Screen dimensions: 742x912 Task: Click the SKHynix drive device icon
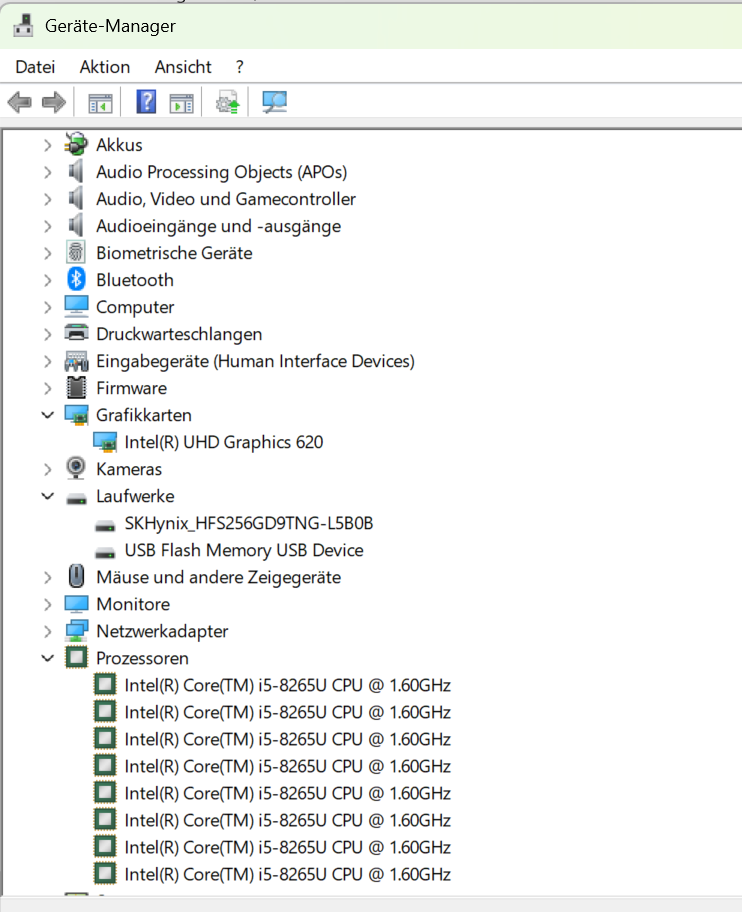105,526
